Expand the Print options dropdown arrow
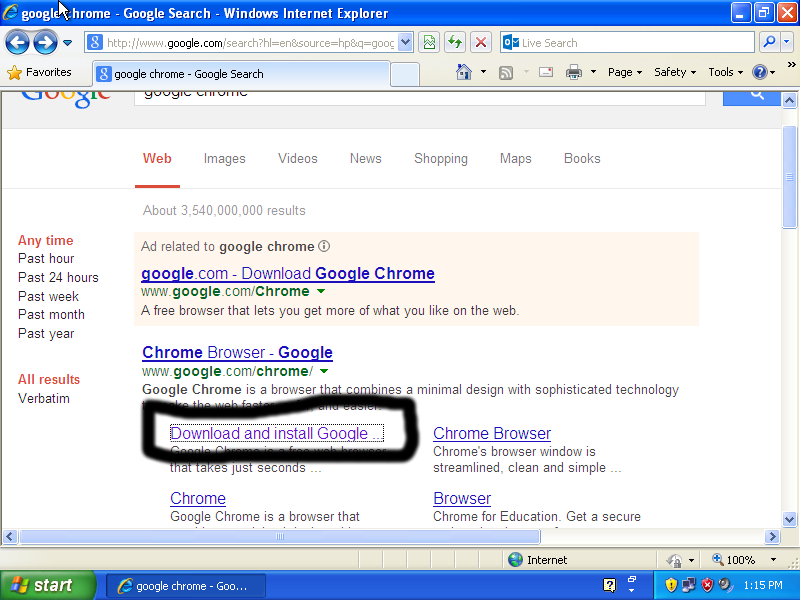This screenshot has width=800, height=600. pos(593,72)
